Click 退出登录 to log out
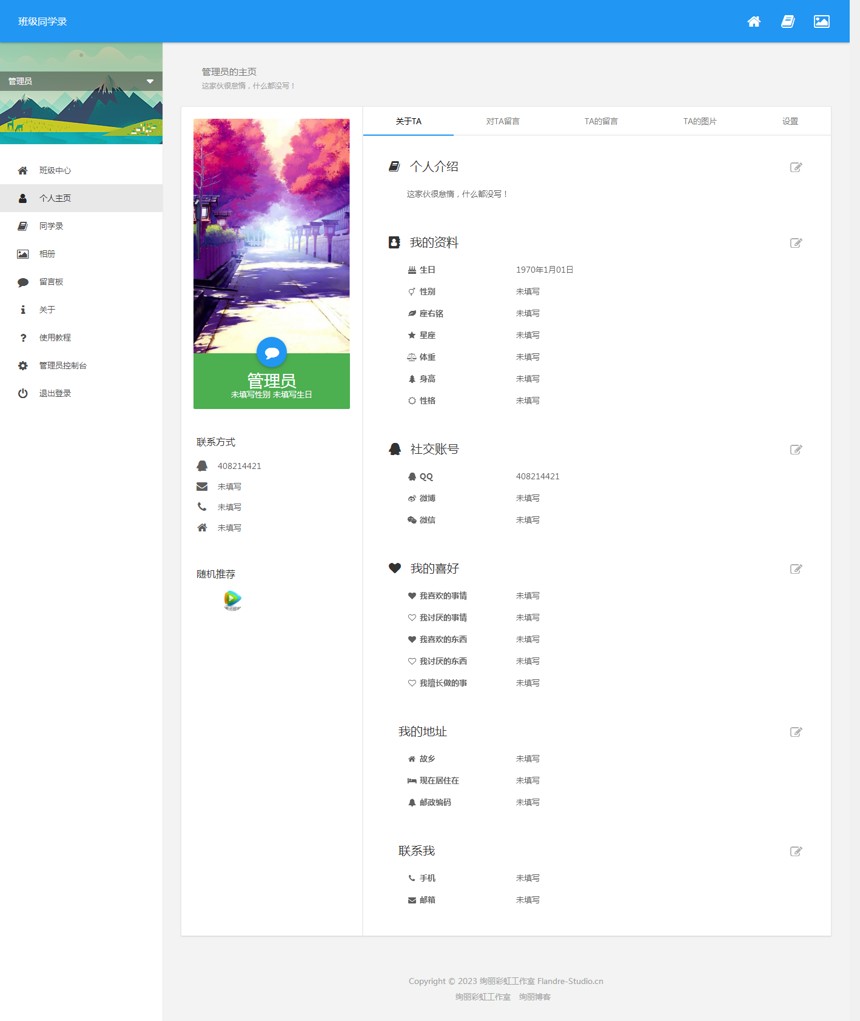Viewport: 860px width, 1021px height. (x=81, y=393)
